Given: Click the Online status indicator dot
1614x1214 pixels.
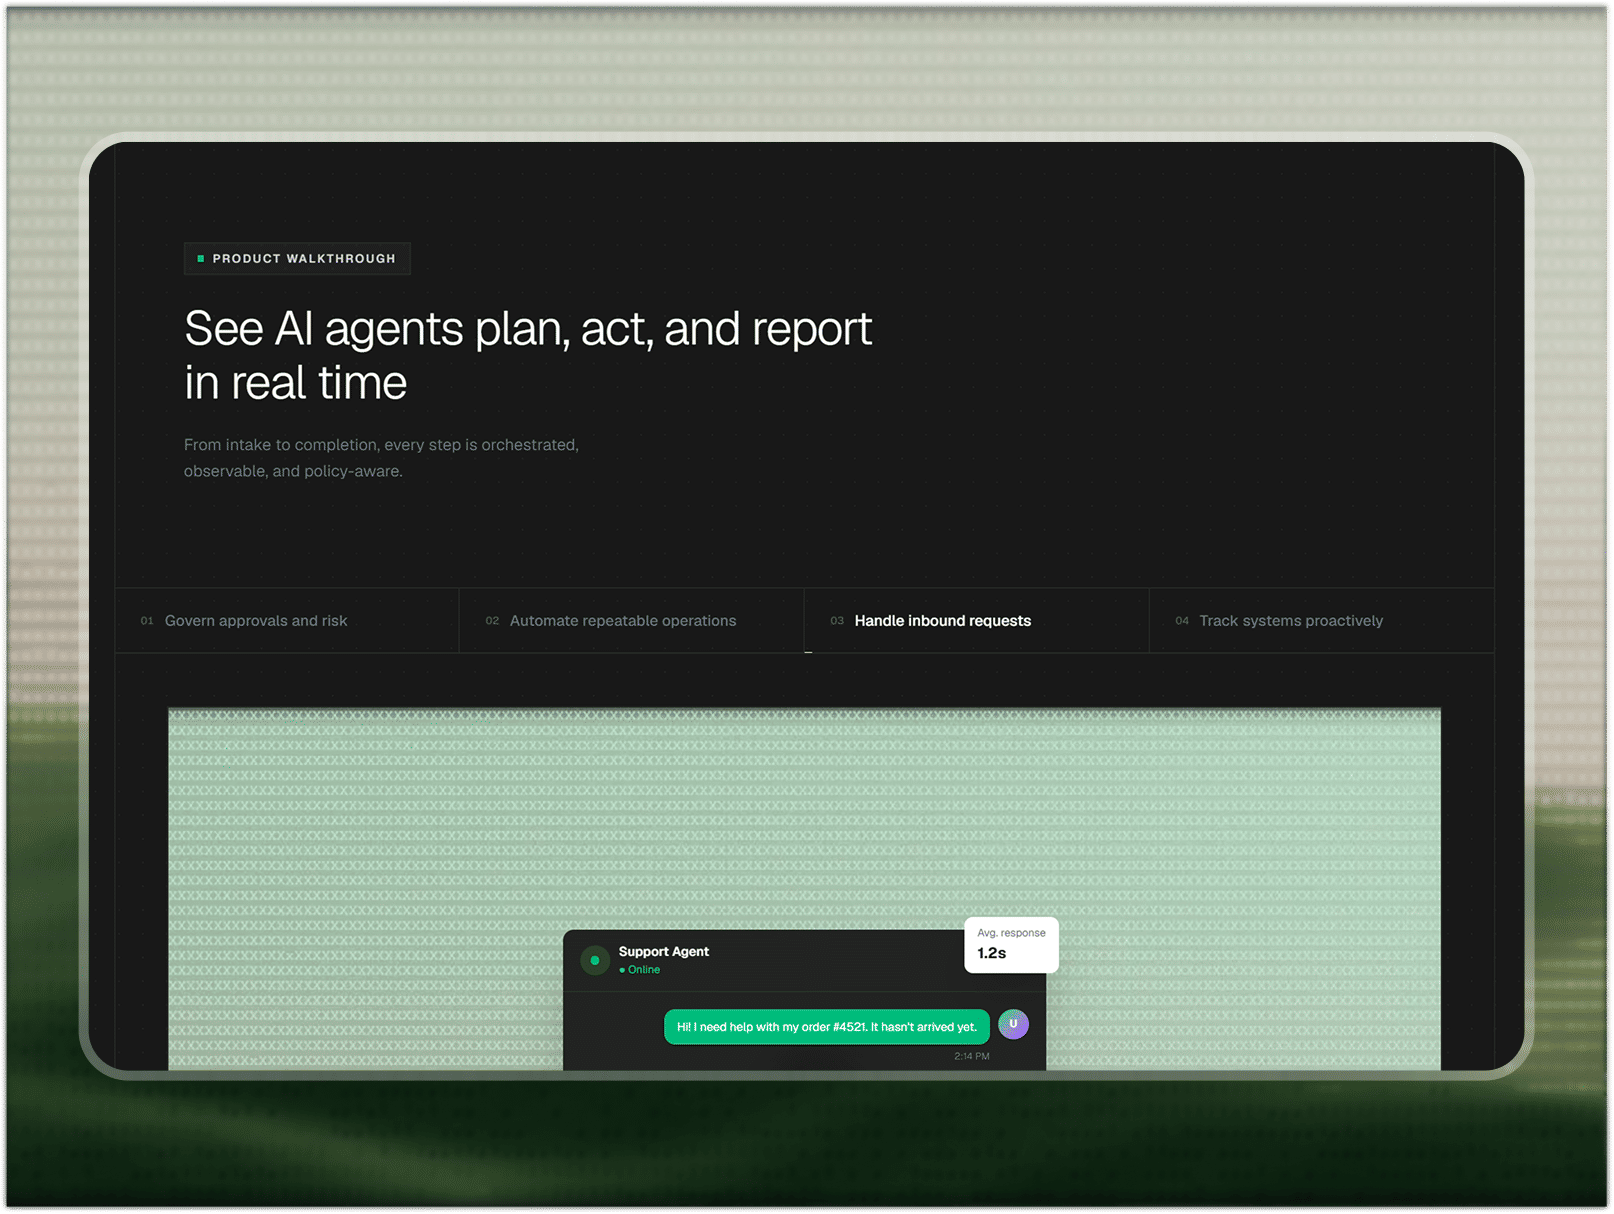Looking at the screenshot, I should point(622,970).
